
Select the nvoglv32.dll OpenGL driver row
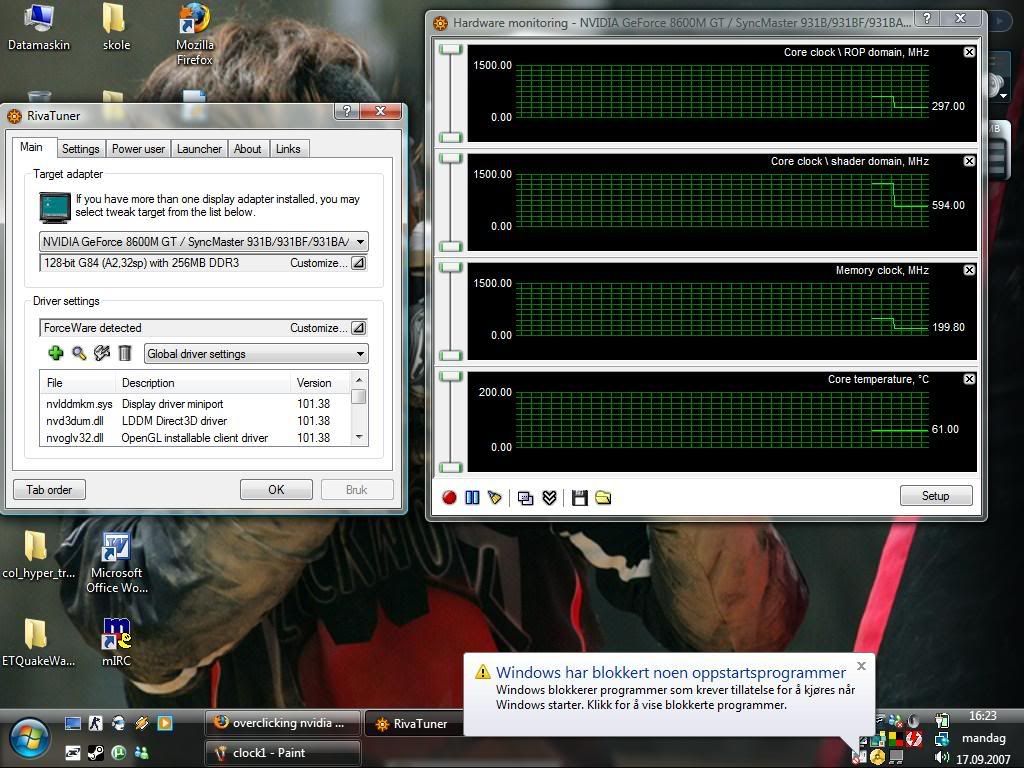click(x=195, y=438)
